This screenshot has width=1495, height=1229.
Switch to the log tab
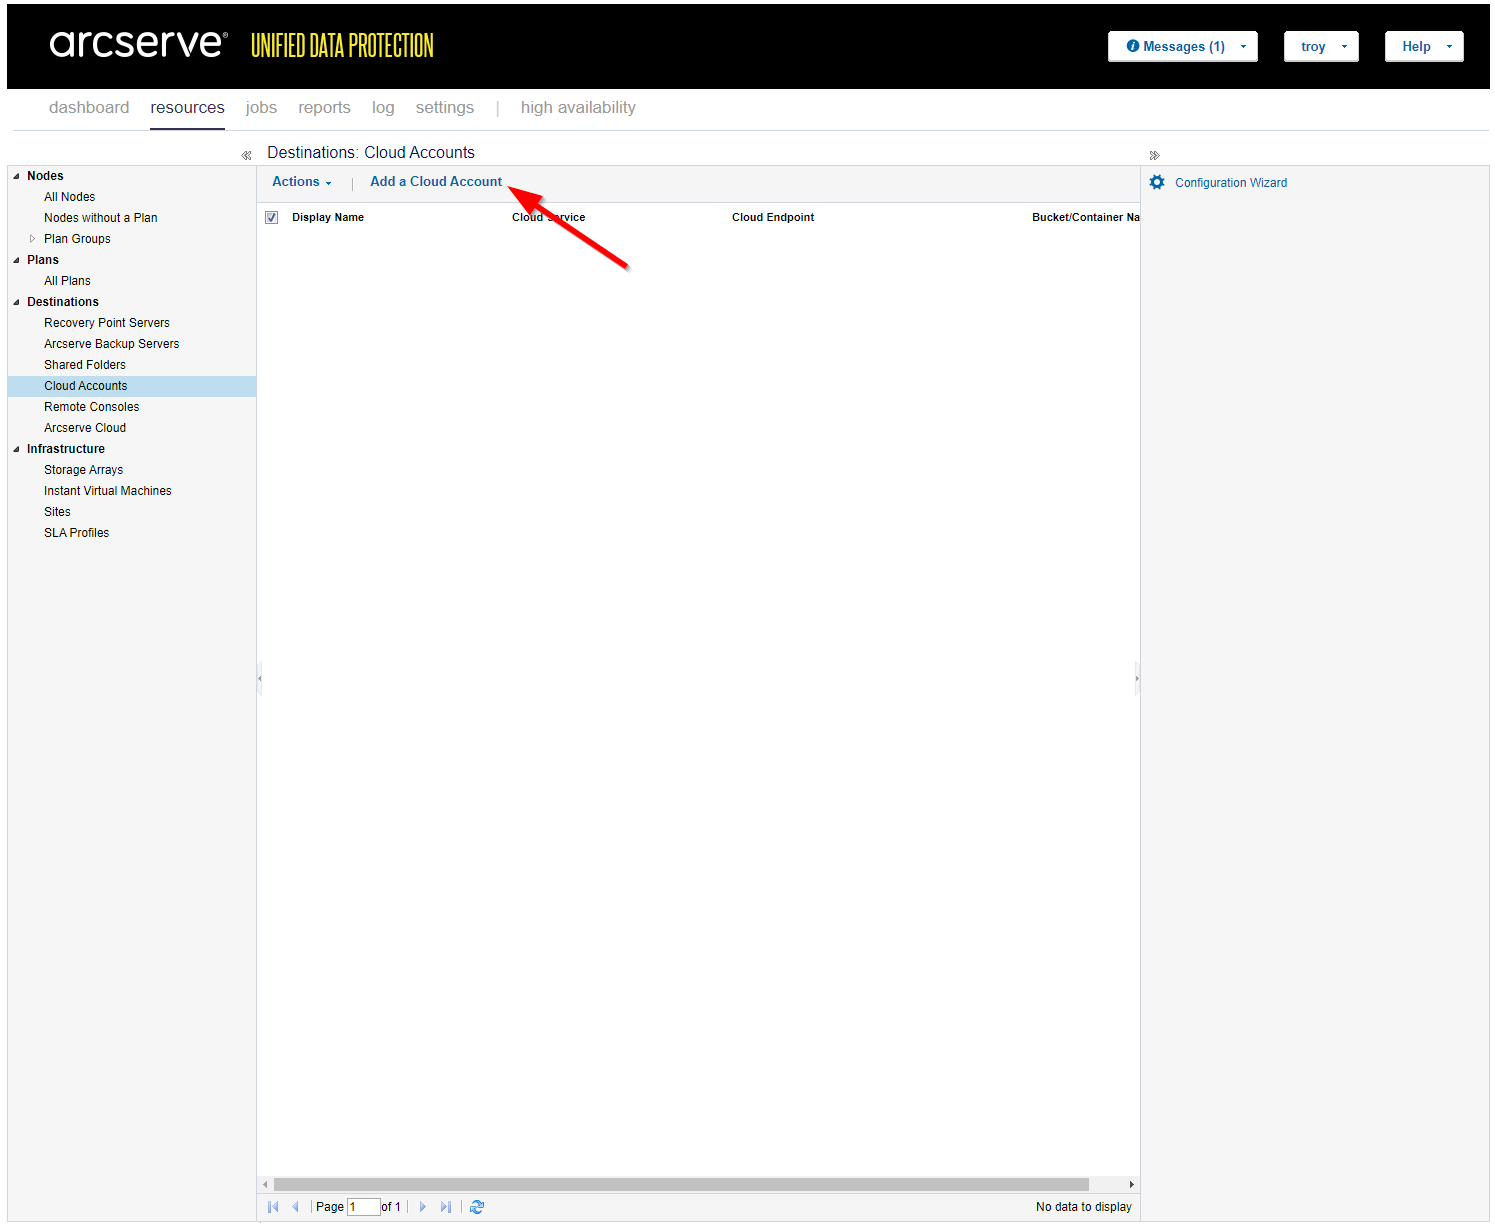383,108
